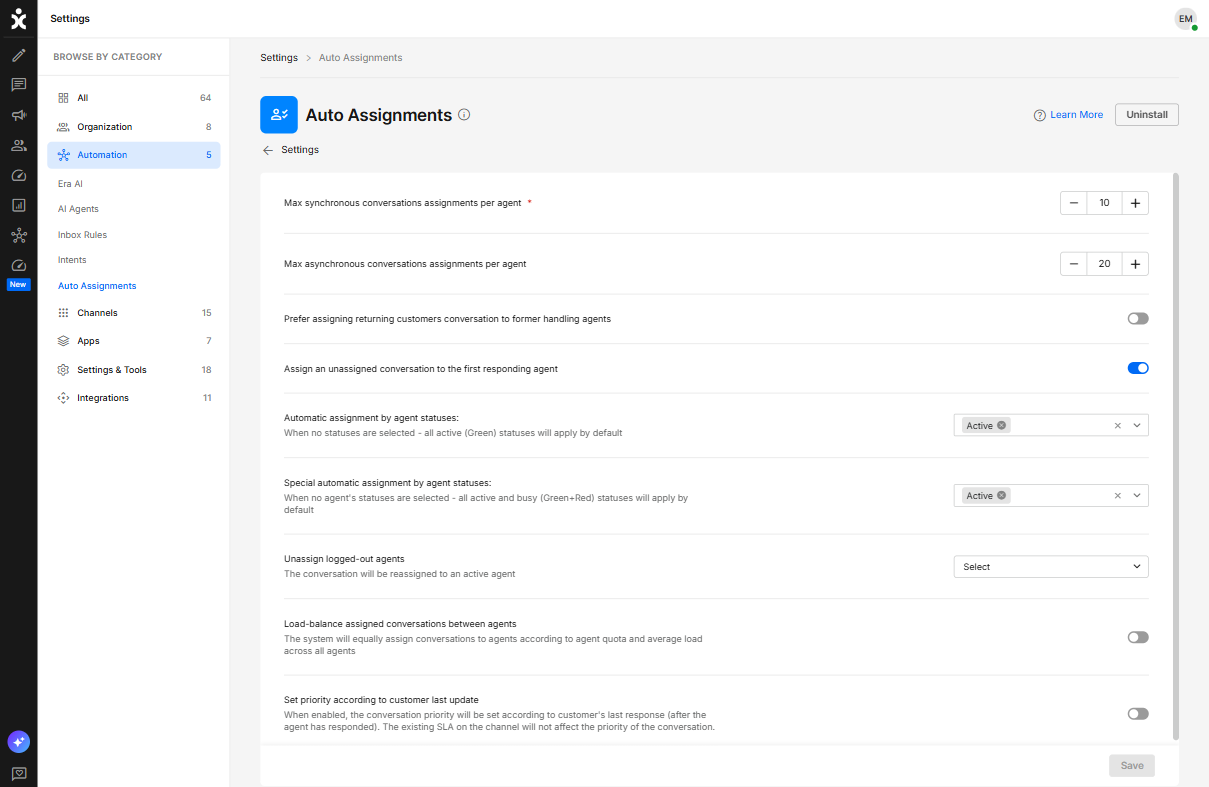Click the info icon beside Auto Assignments title
The height and width of the screenshot is (787, 1209).
click(x=464, y=115)
